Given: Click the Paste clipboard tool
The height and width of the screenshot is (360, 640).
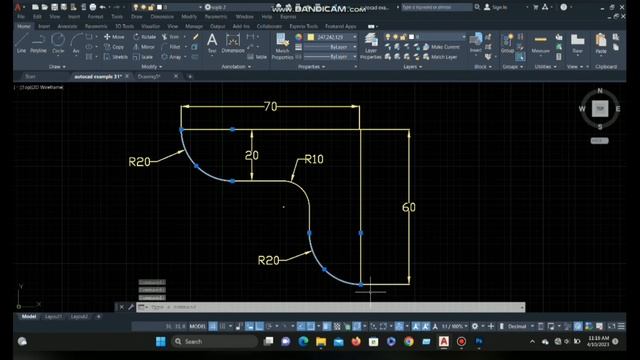Looking at the screenshot, I should [601, 43].
